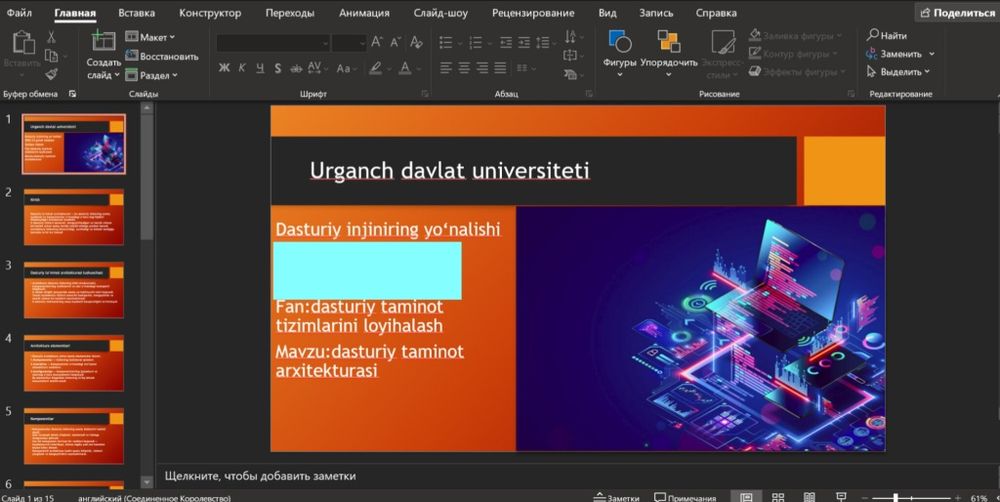Click the notes field Щелкните, чтобы добавить заметки
This screenshot has width=1000, height=502.
pos(260,476)
